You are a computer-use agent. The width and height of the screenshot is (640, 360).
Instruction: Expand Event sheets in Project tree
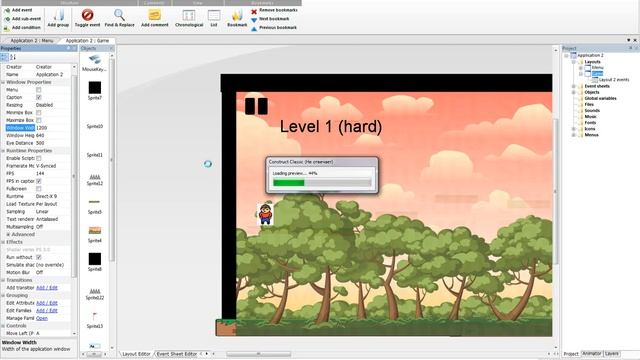click(x=573, y=87)
